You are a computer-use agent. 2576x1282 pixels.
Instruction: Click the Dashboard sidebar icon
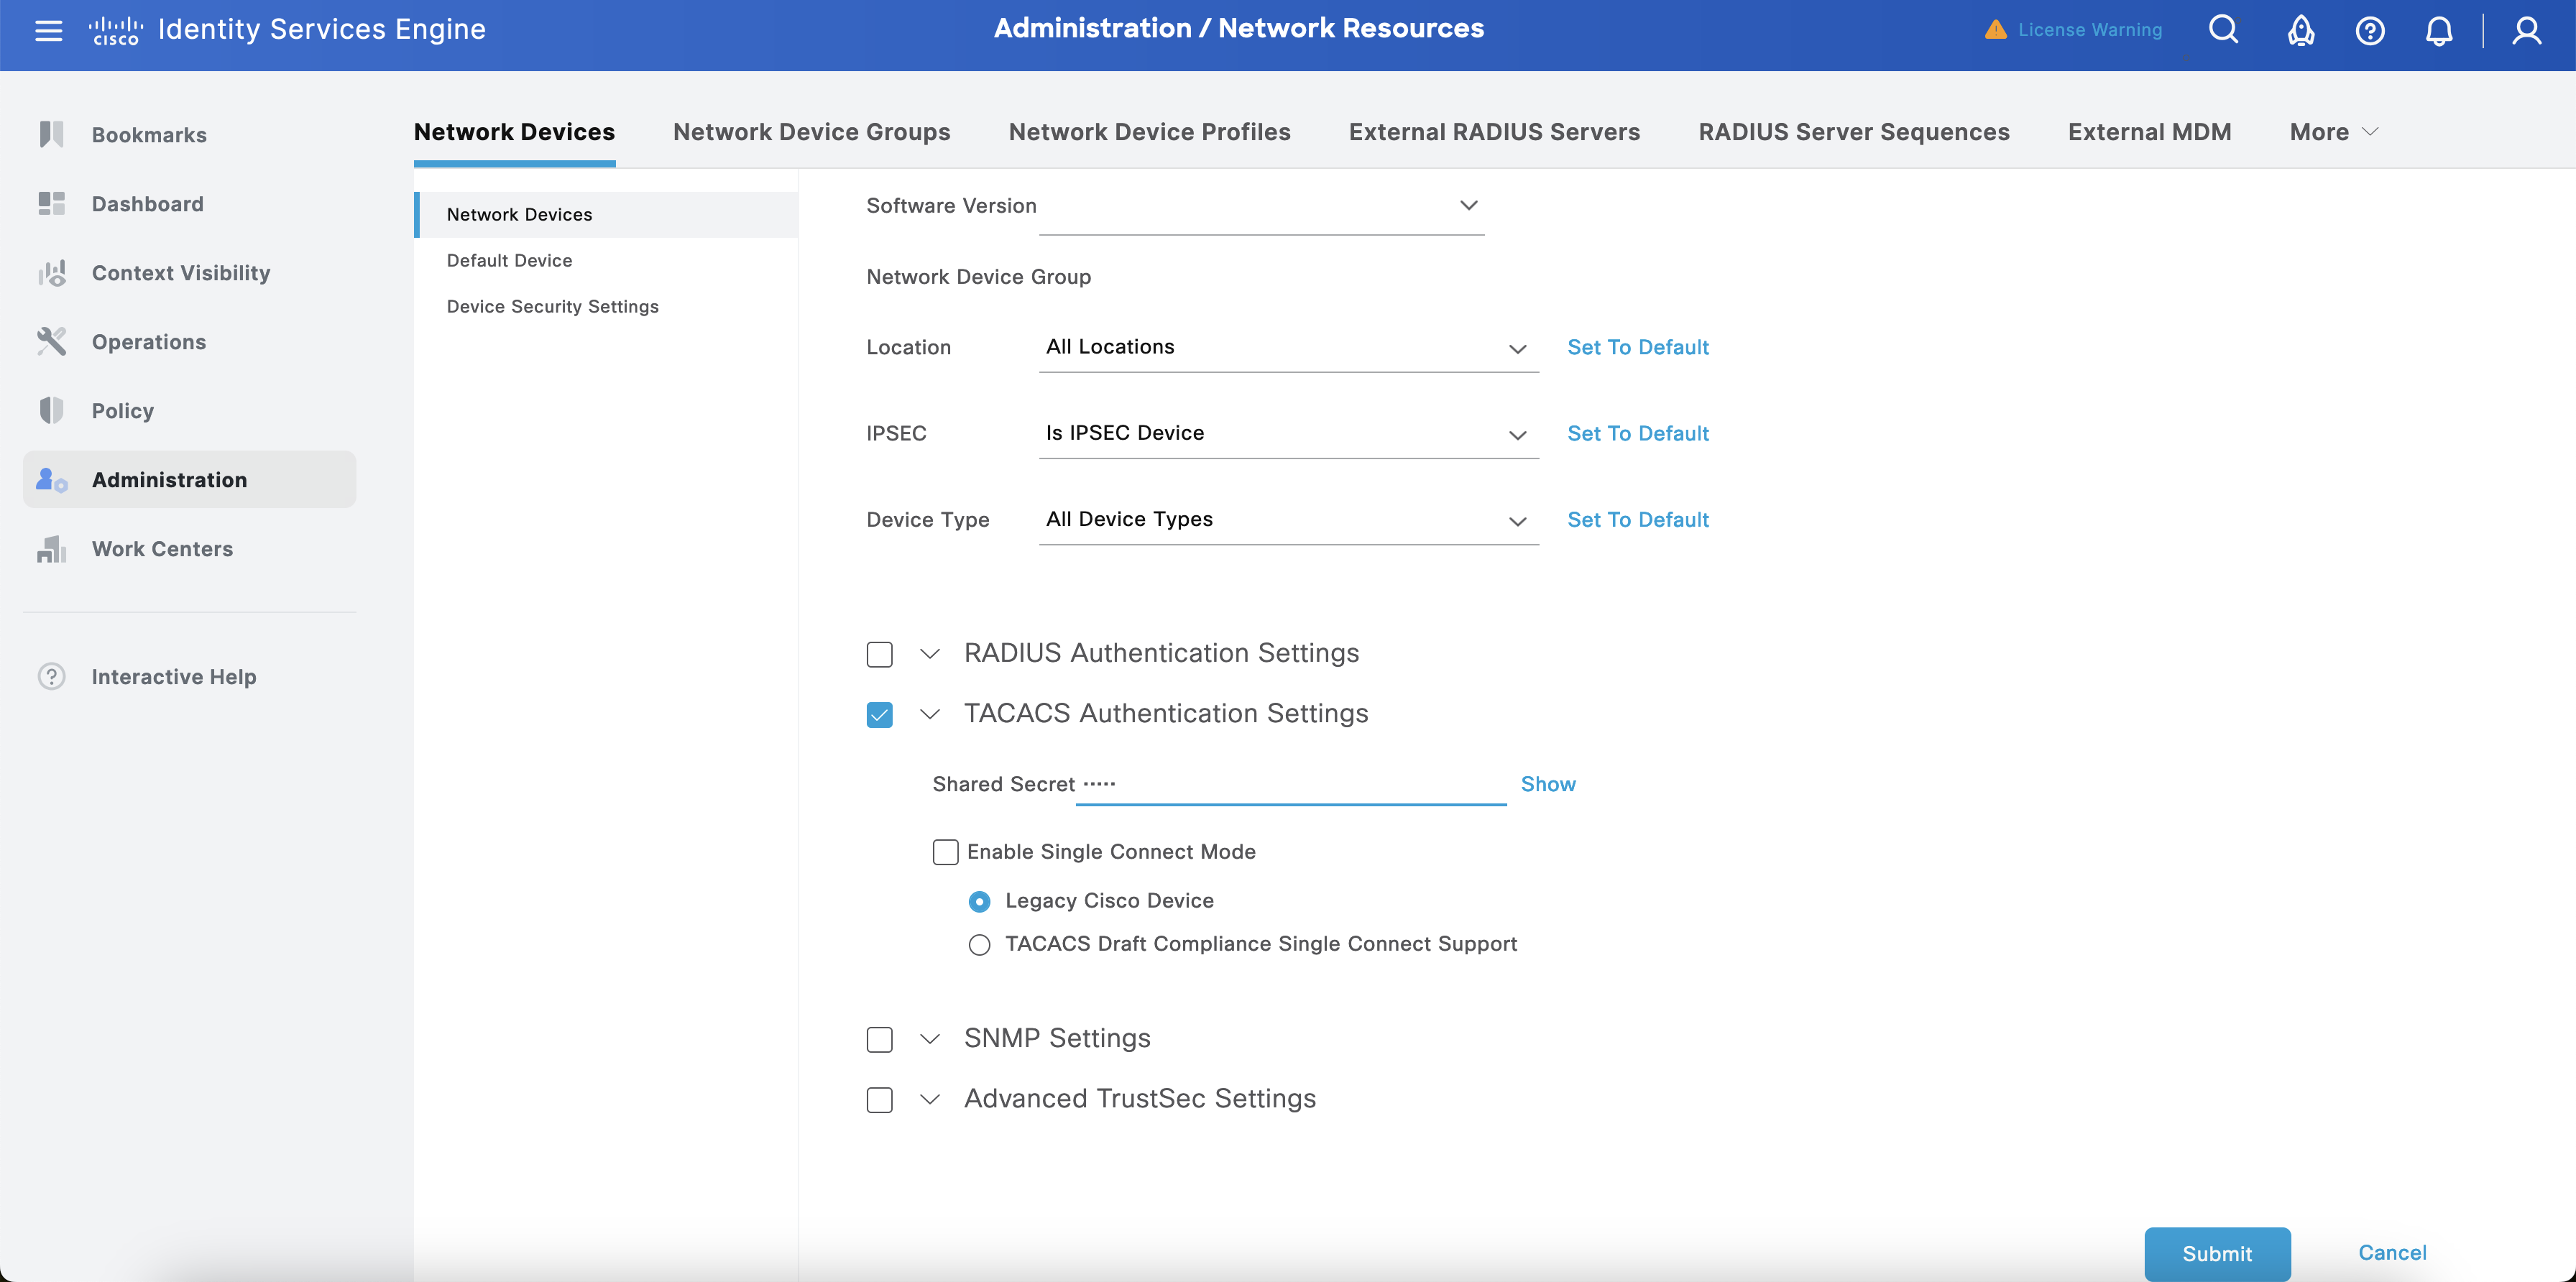pyautogui.click(x=51, y=203)
